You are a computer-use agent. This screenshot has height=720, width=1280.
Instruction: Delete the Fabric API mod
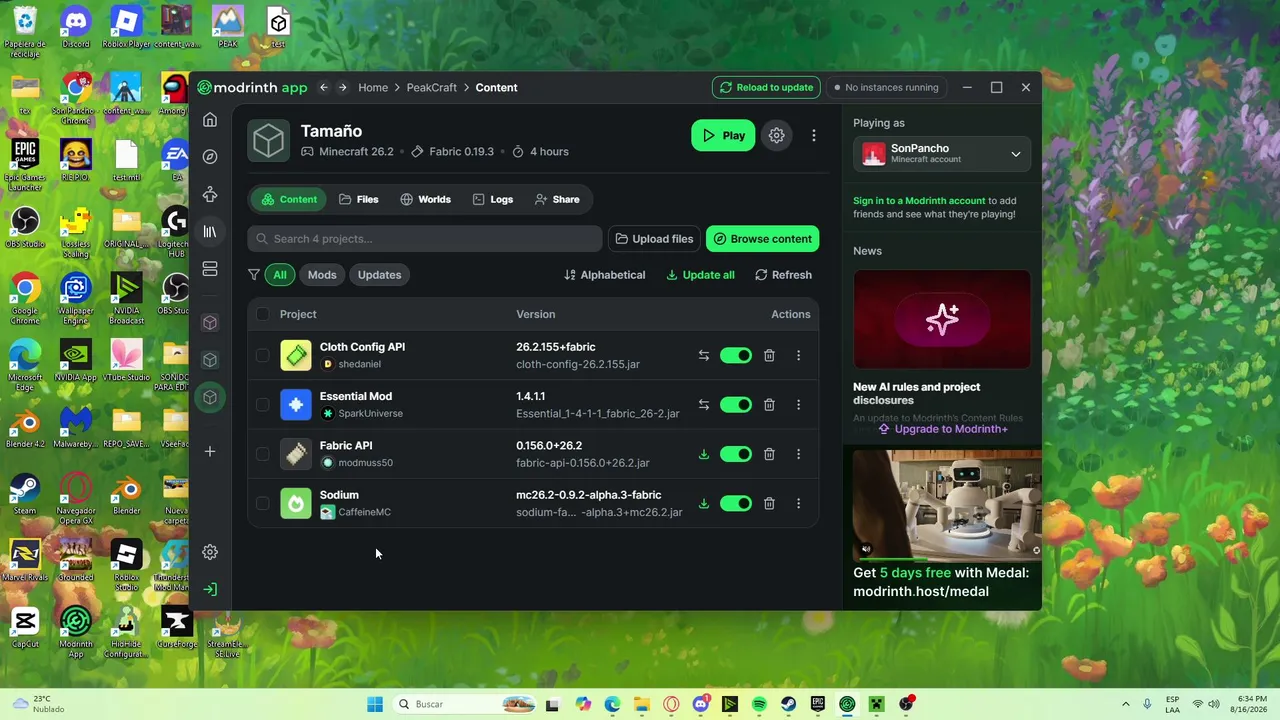pos(769,454)
